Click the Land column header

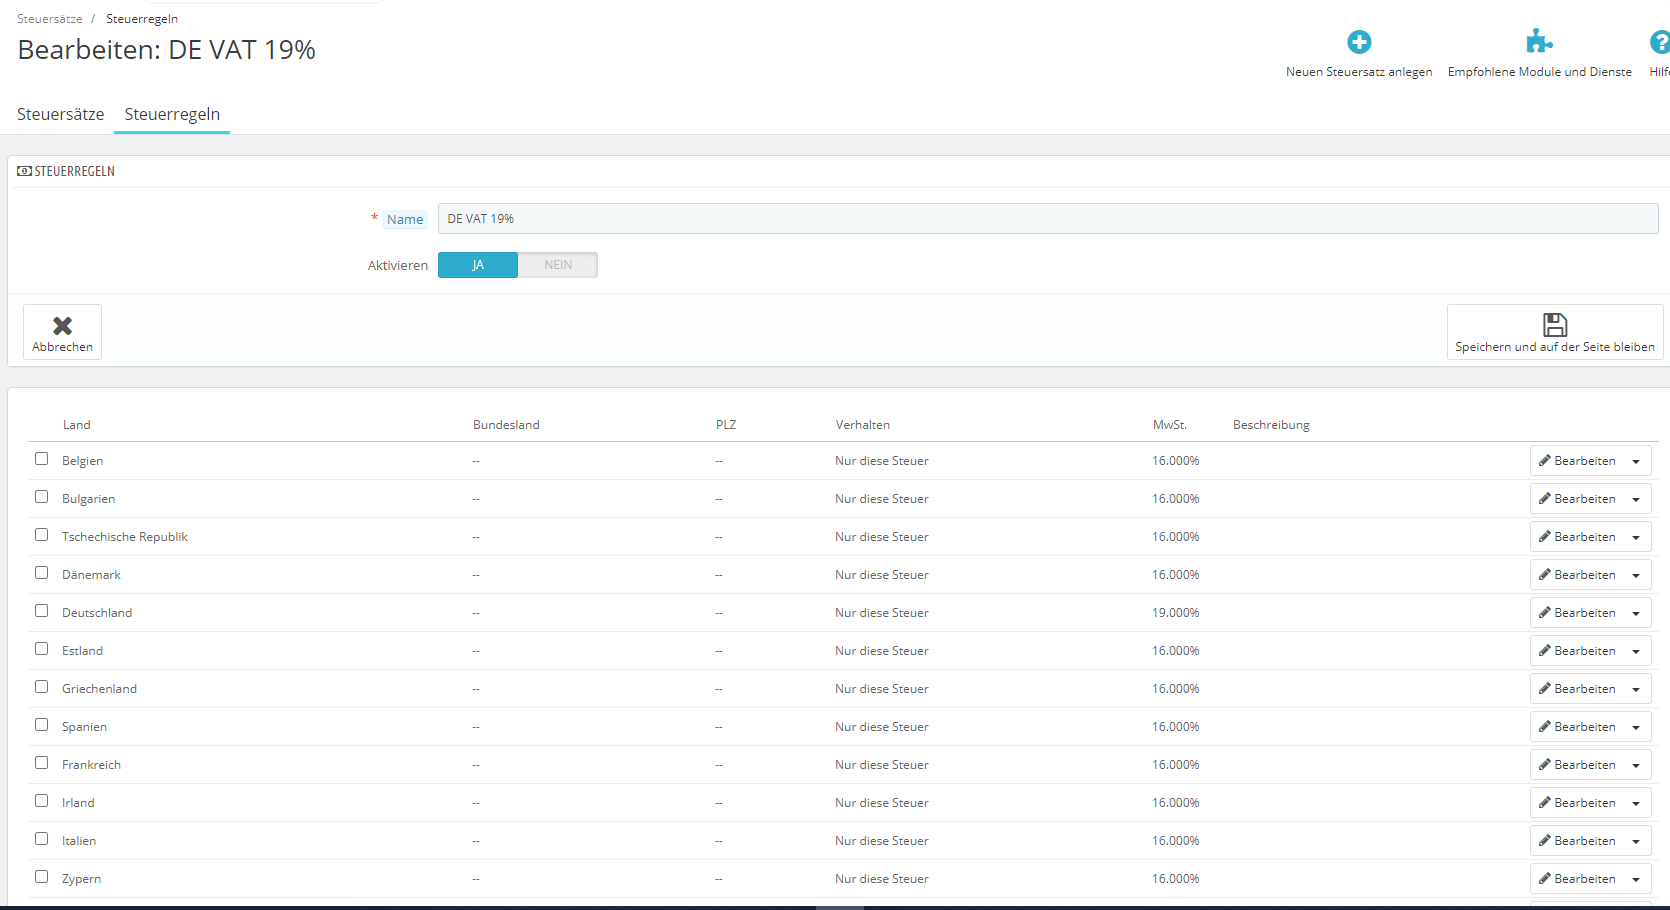[76, 425]
